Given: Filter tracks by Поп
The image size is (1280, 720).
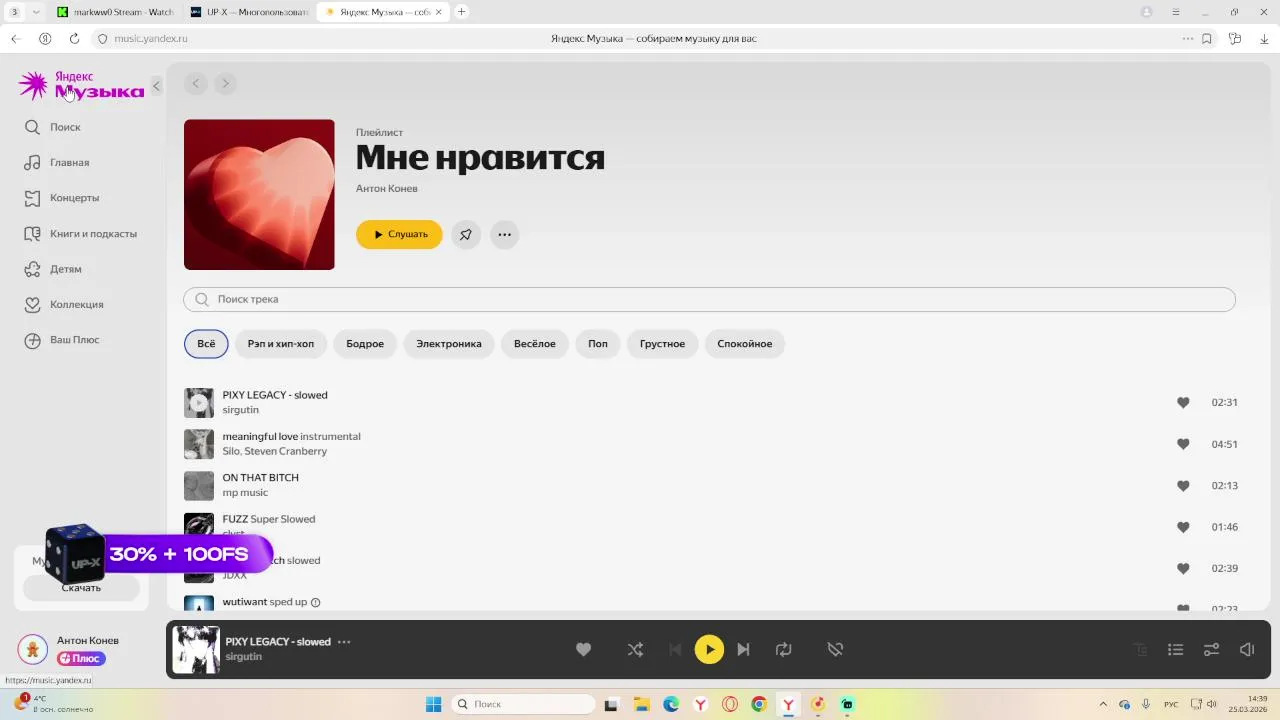Looking at the screenshot, I should point(598,344).
